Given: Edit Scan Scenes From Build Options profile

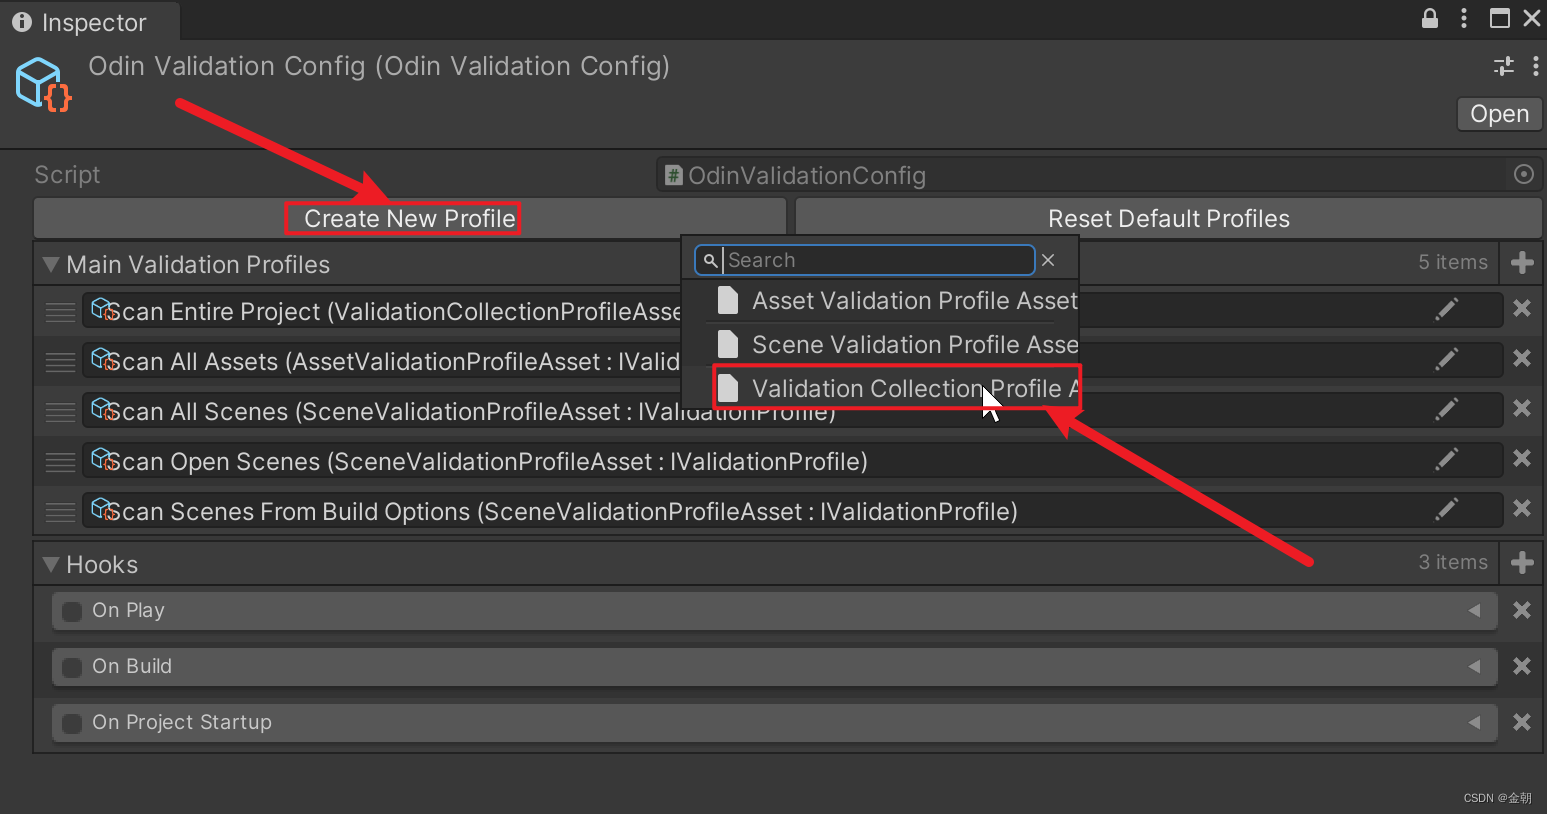Looking at the screenshot, I should (x=1446, y=510).
